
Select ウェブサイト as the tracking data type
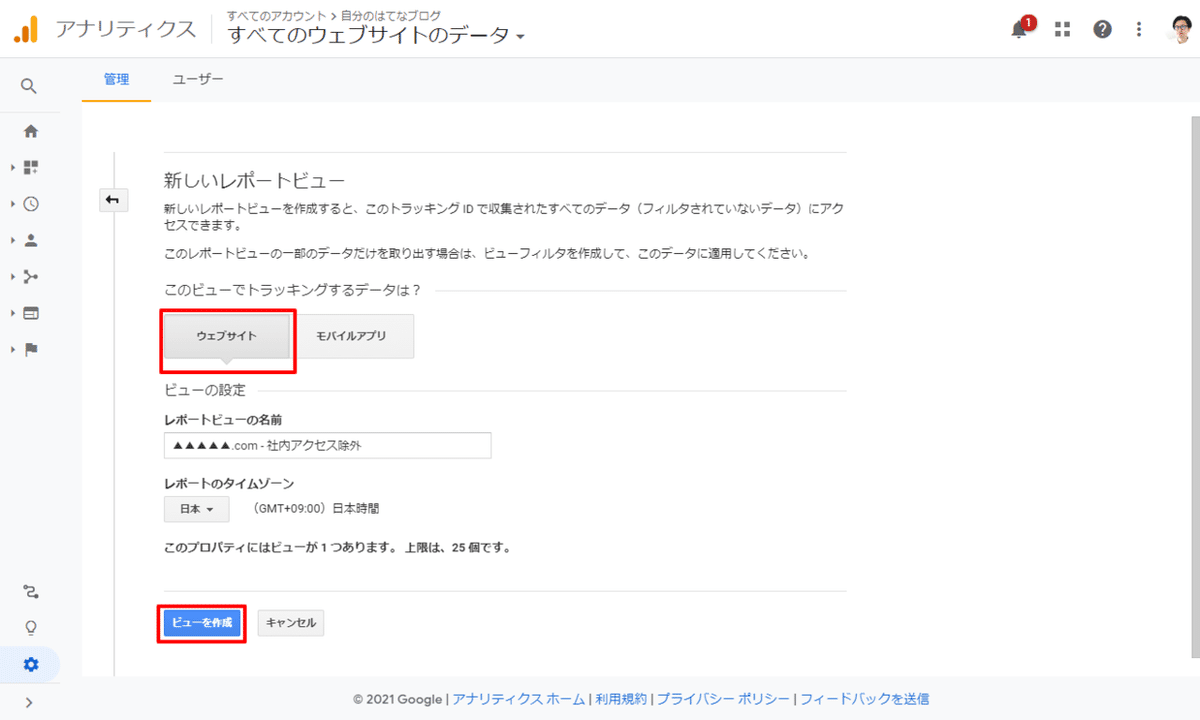(226, 338)
